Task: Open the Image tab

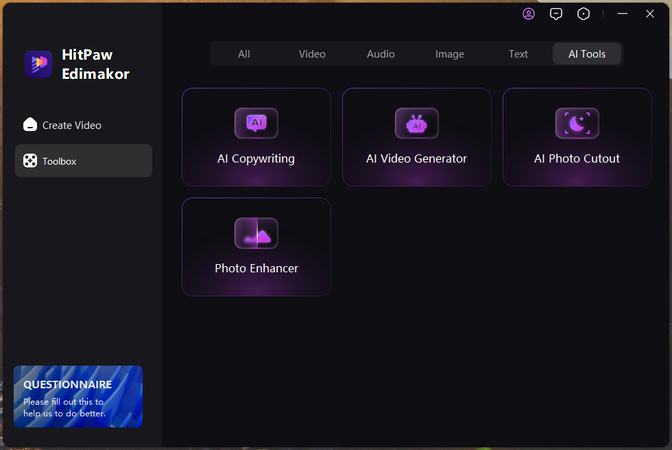Action: 449,54
